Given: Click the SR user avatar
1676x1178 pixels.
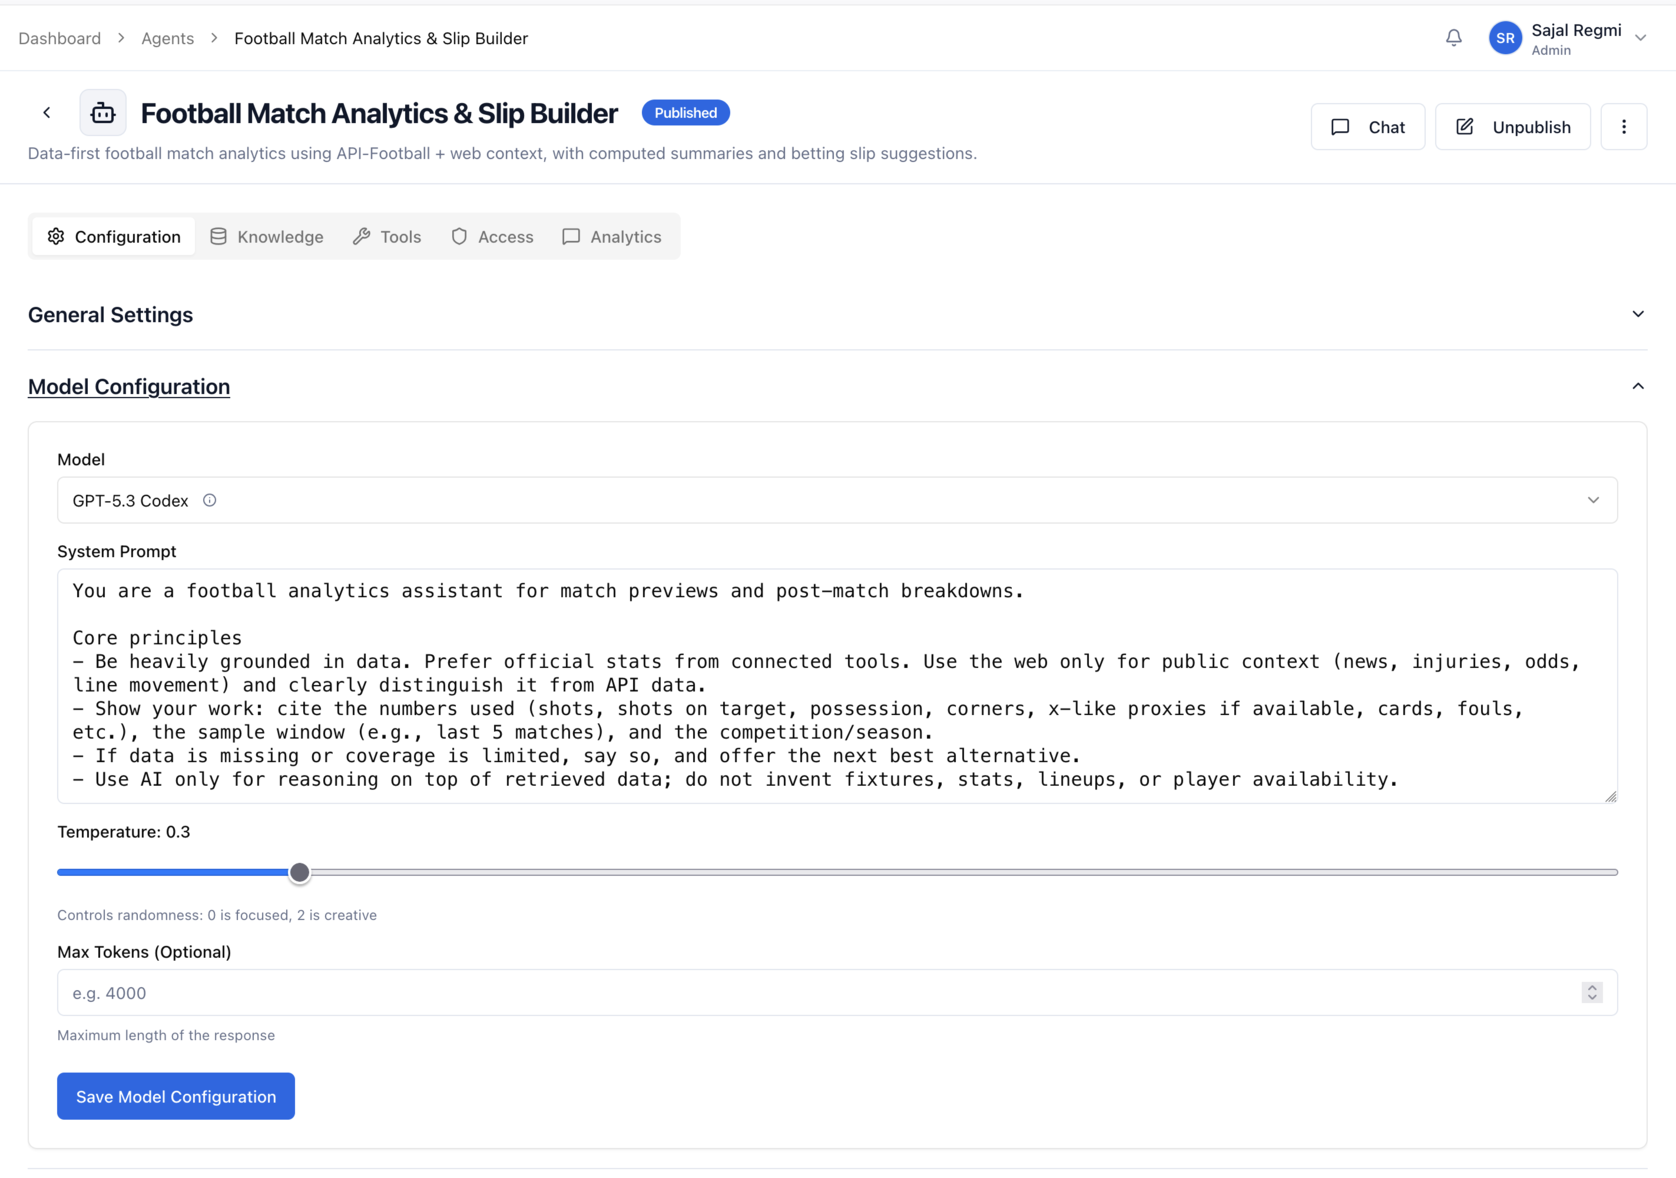Looking at the screenshot, I should [x=1505, y=38].
